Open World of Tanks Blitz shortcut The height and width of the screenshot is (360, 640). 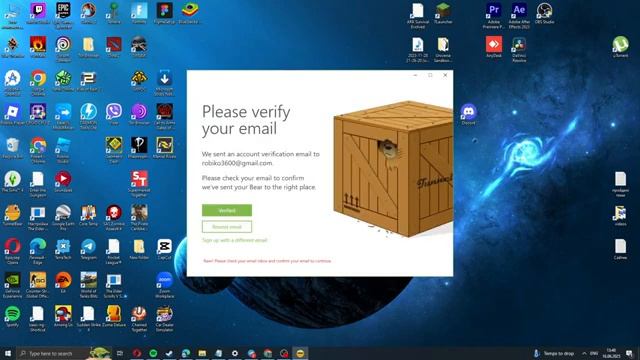click(x=89, y=285)
